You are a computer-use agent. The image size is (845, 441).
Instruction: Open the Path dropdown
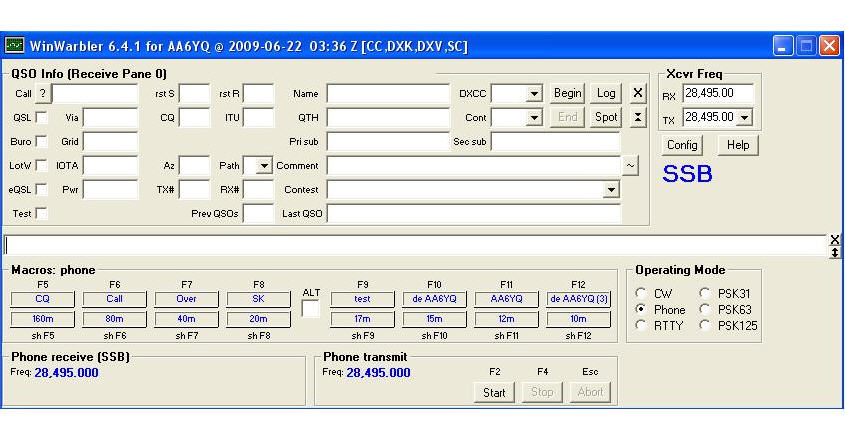click(264, 166)
